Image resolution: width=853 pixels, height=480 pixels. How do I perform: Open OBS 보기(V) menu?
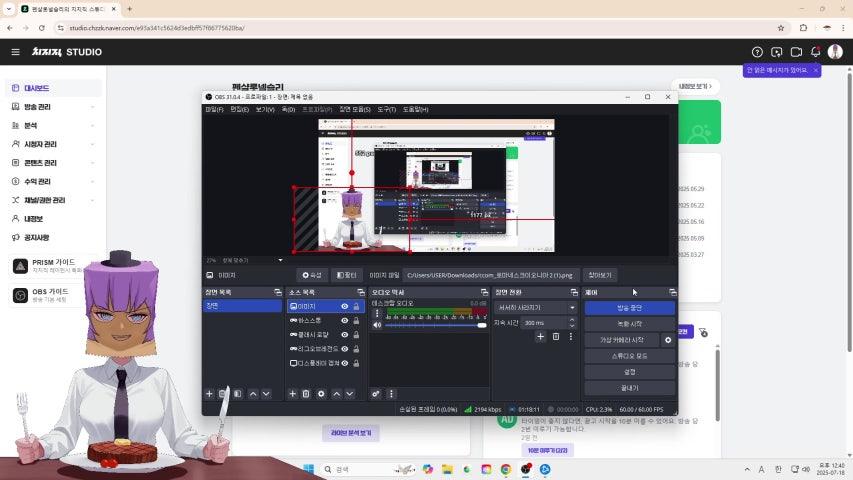[x=265, y=109]
